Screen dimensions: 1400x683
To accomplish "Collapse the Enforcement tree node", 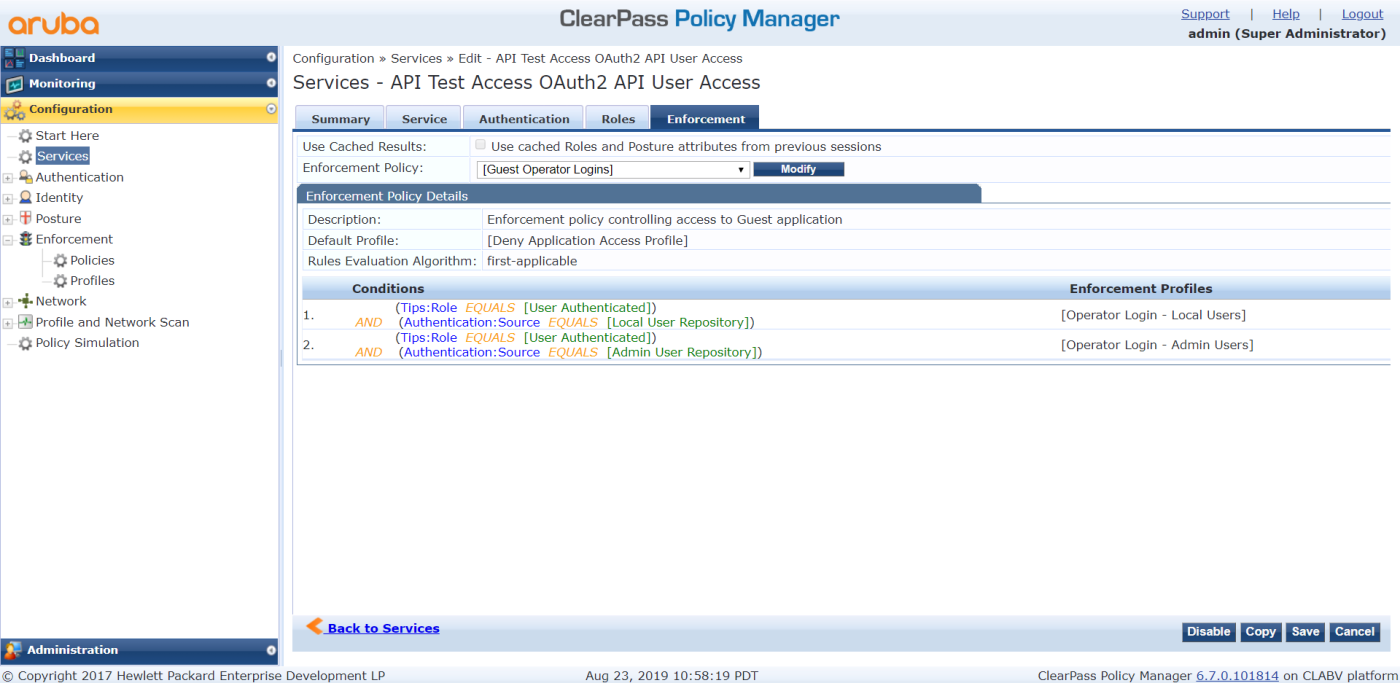I will pyautogui.click(x=8, y=240).
